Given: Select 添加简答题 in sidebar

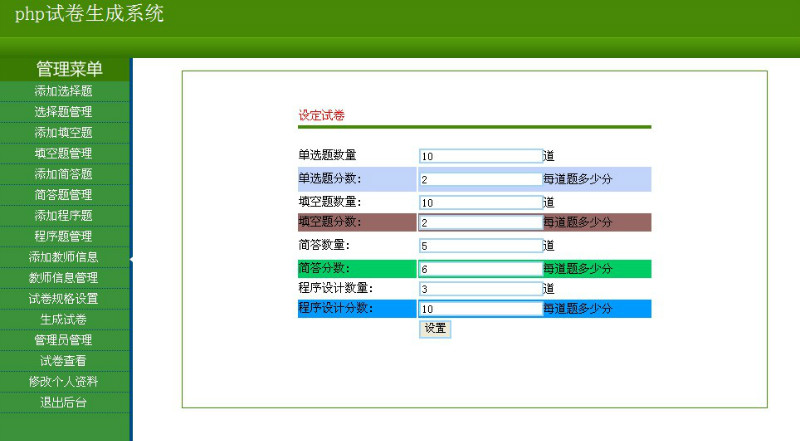Looking at the screenshot, I should [63, 174].
